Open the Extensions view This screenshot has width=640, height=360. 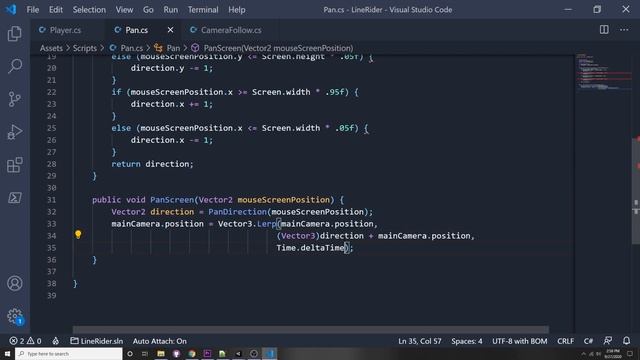coord(15,165)
